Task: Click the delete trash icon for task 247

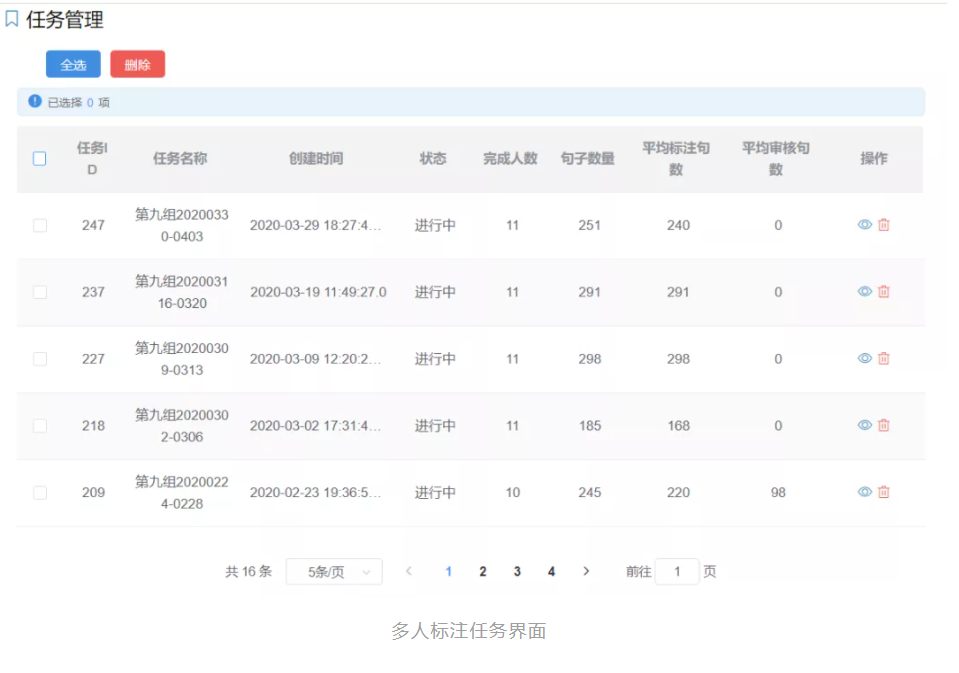Action: point(883,225)
